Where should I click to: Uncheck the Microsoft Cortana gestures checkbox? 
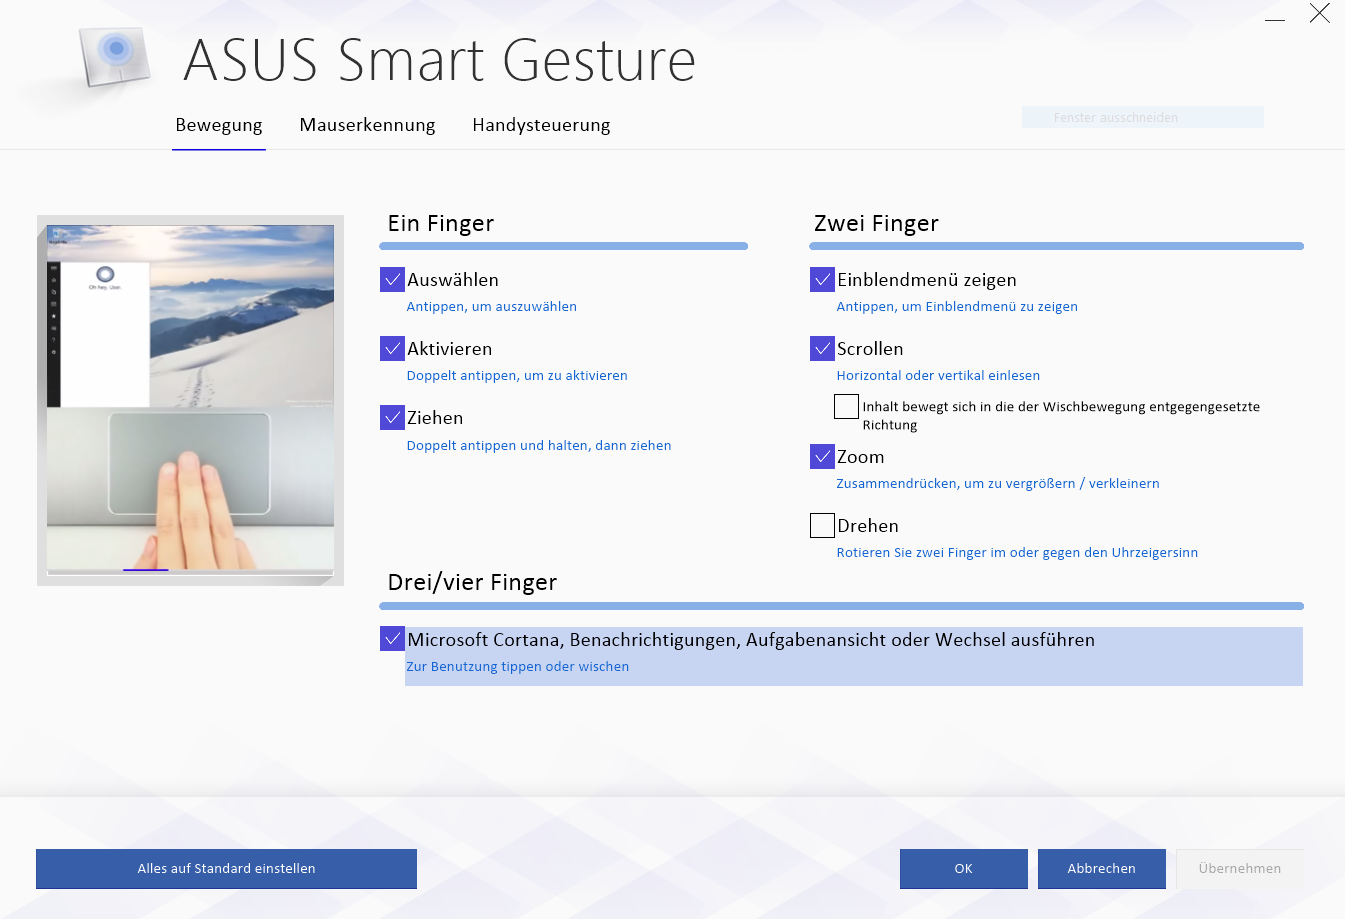point(392,638)
